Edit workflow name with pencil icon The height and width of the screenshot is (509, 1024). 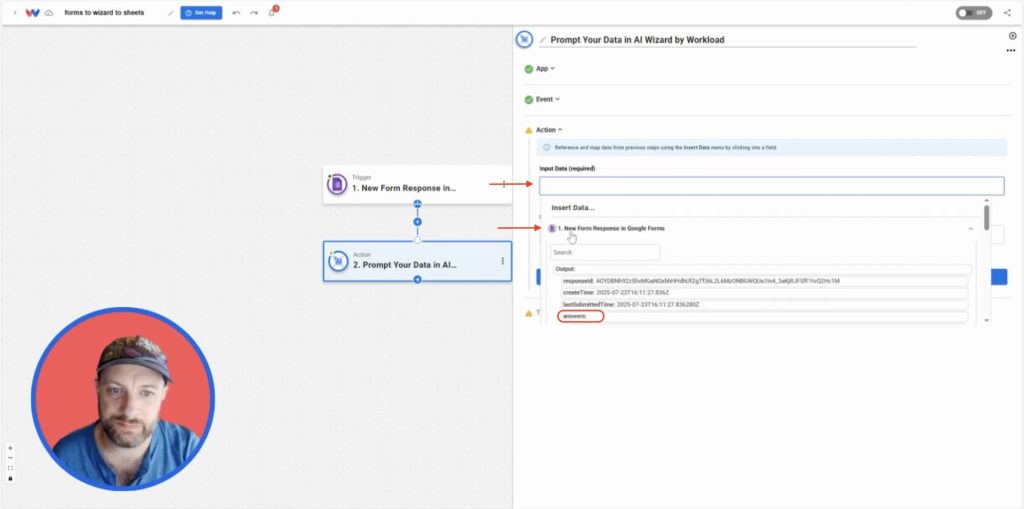click(x=171, y=12)
